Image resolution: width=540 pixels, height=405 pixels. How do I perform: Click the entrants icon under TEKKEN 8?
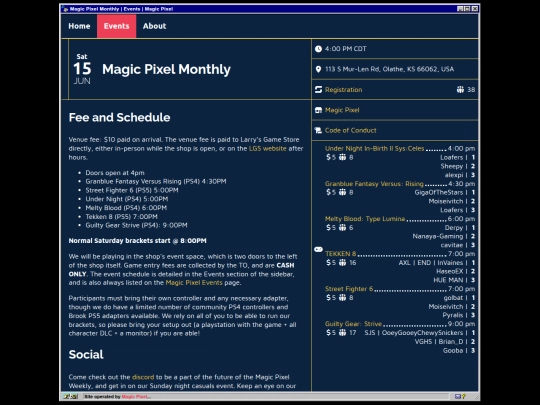click(x=342, y=263)
